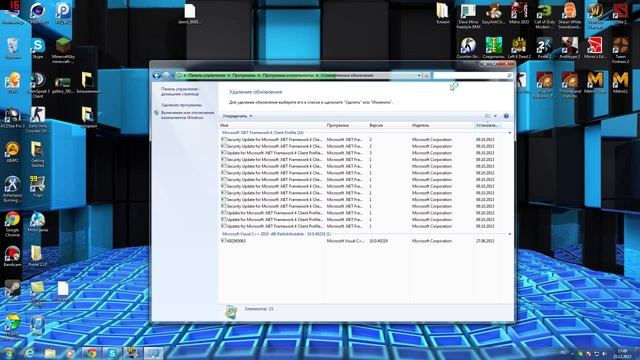Collapse the Microsoft .NET Framework 4 Client Profile group
The width and height of the screenshot is (640, 360).
pyautogui.click(x=509, y=133)
